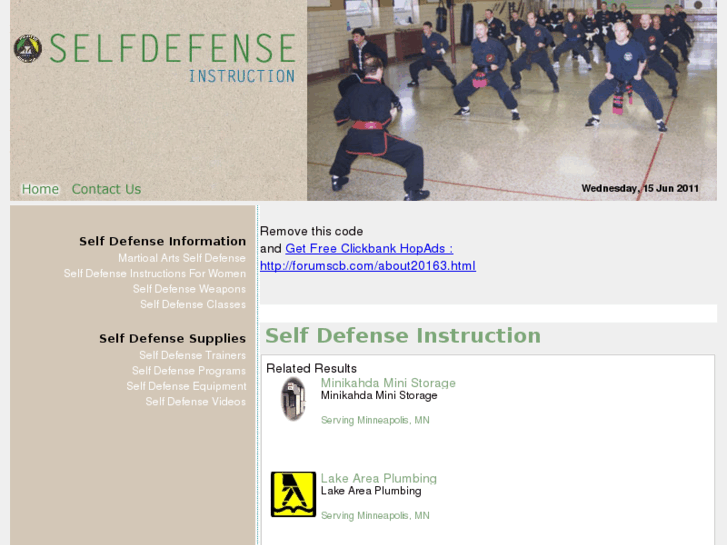The image size is (727, 545).
Task: Click Serving Minneapolis, MN under Lake Area Plumbing
Action: [375, 516]
